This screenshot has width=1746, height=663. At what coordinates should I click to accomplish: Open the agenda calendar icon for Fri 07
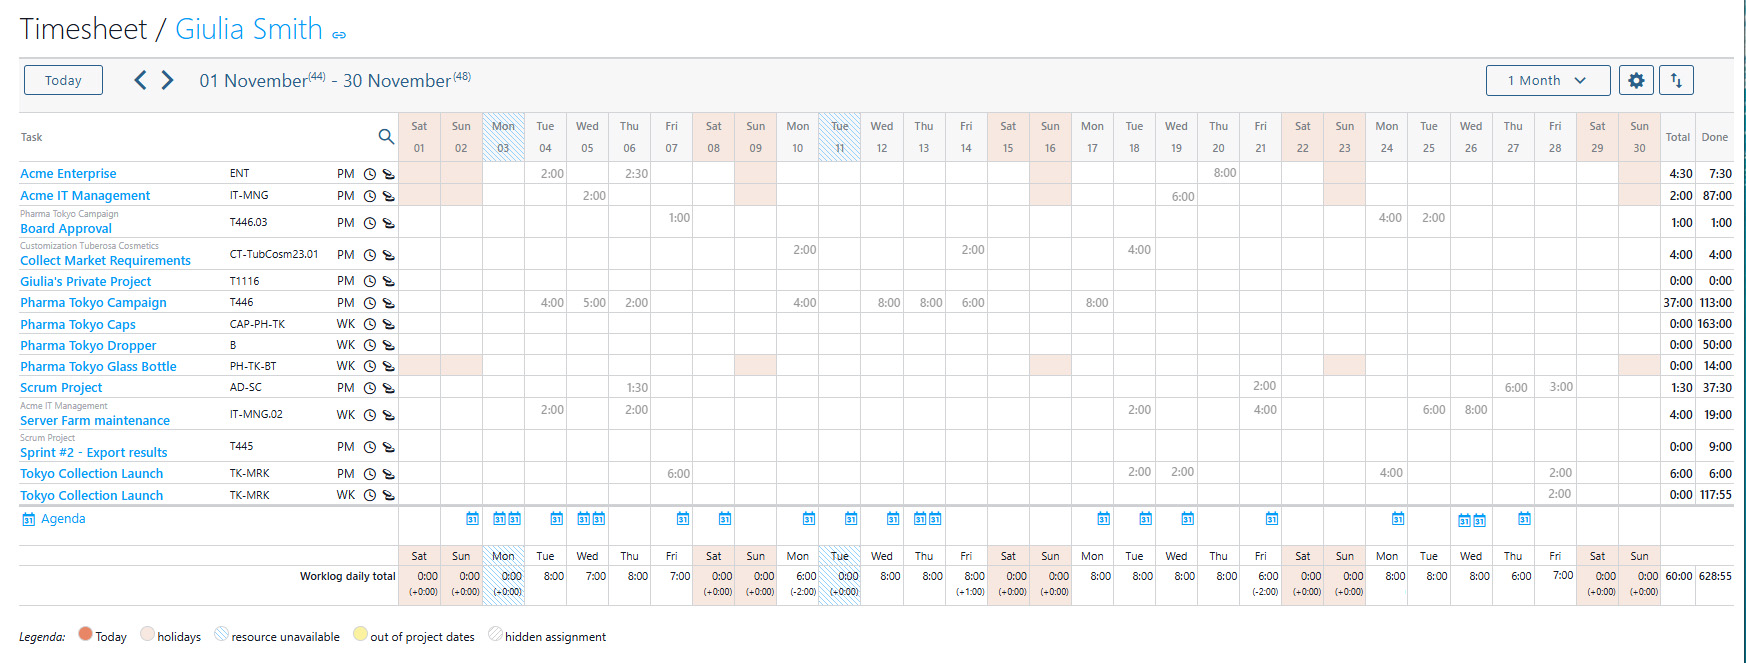(682, 518)
